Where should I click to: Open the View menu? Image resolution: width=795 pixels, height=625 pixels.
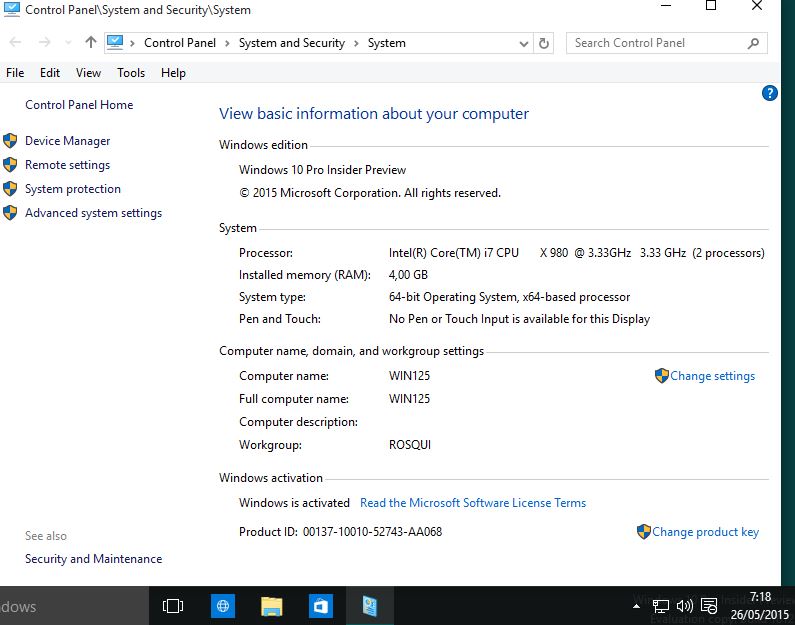point(88,73)
